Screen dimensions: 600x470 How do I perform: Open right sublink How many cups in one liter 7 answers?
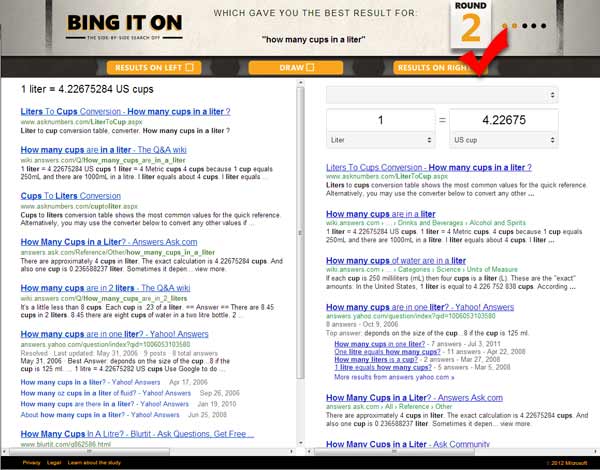[x=380, y=344]
